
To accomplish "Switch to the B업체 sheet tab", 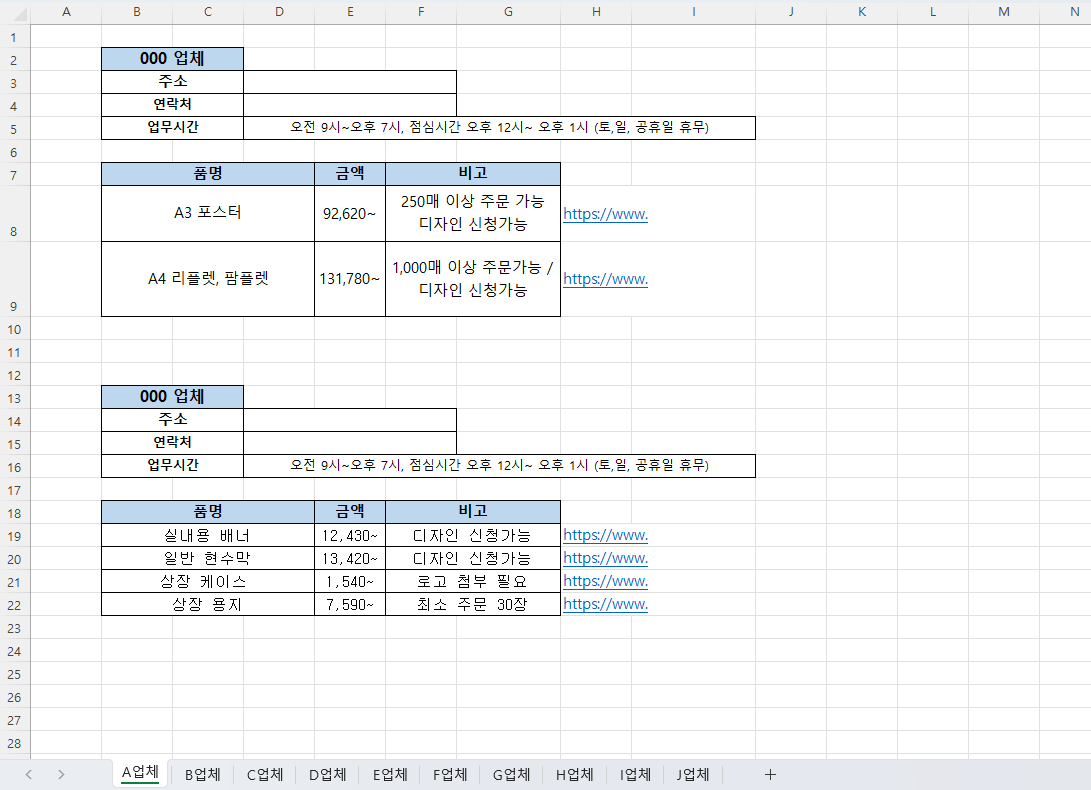I will pyautogui.click(x=201, y=774).
